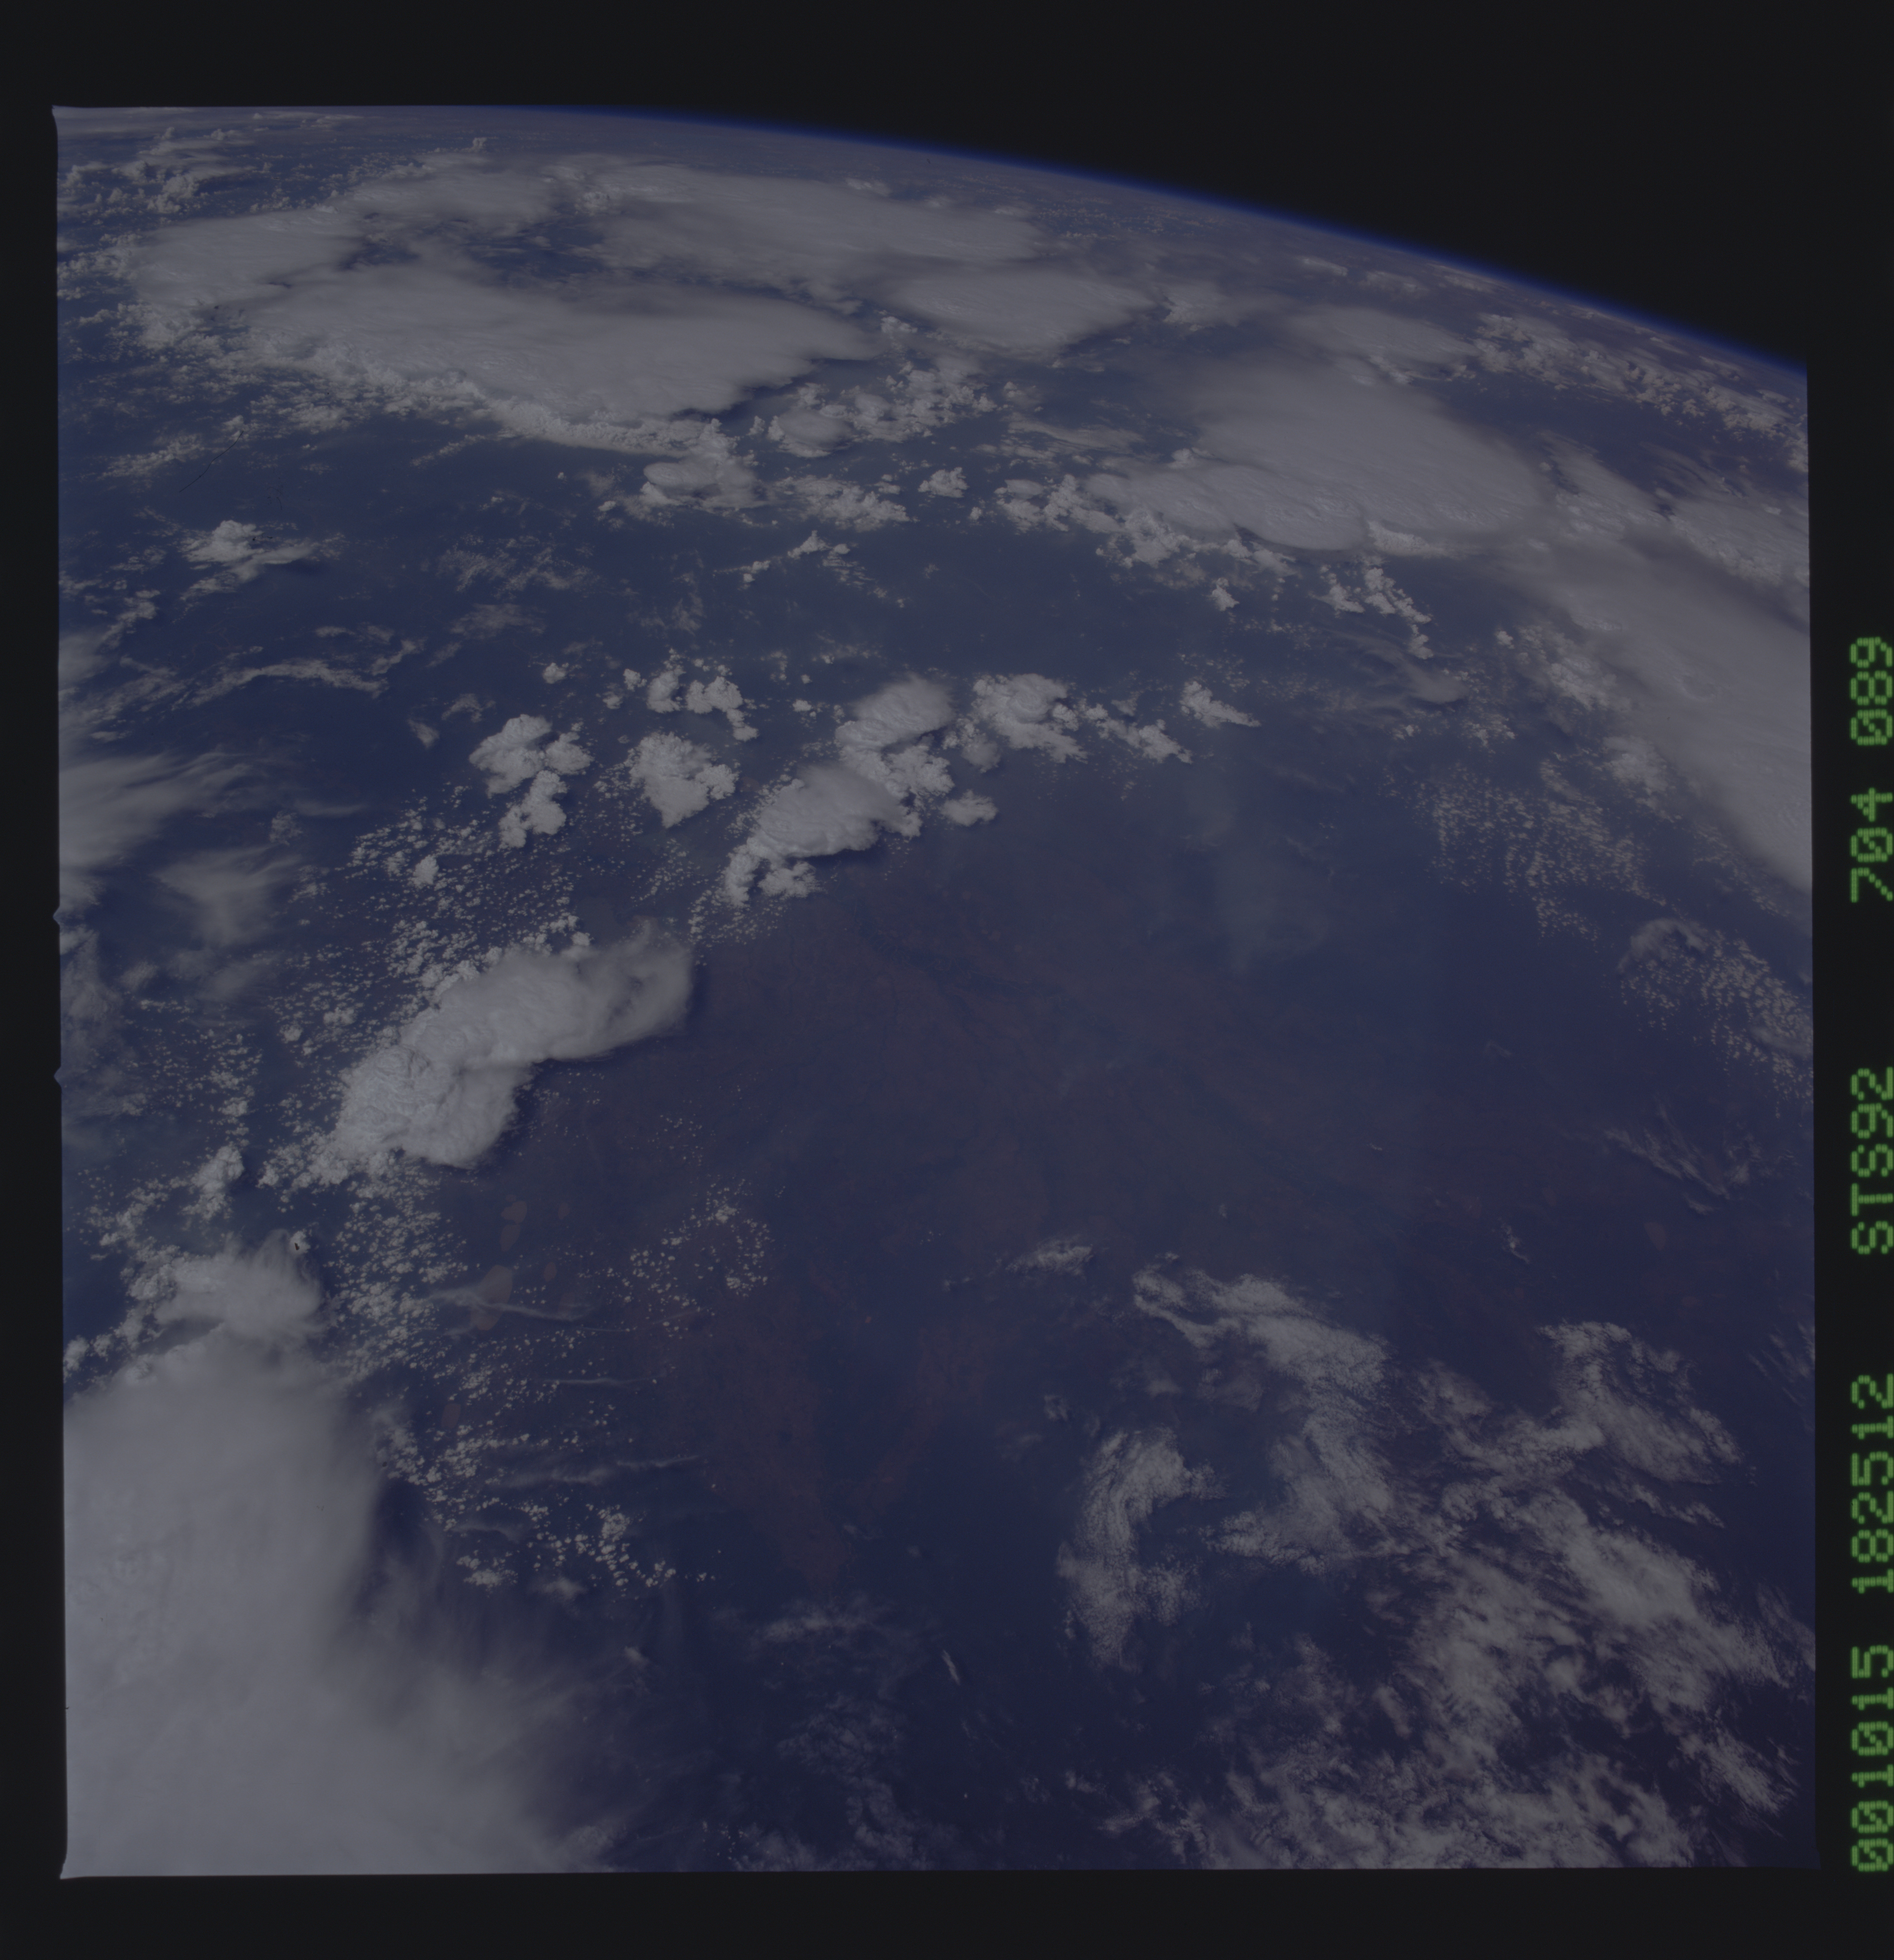Click the green 704 089 frame number
The width and height of the screenshot is (1894, 1960).
[x=1871, y=770]
